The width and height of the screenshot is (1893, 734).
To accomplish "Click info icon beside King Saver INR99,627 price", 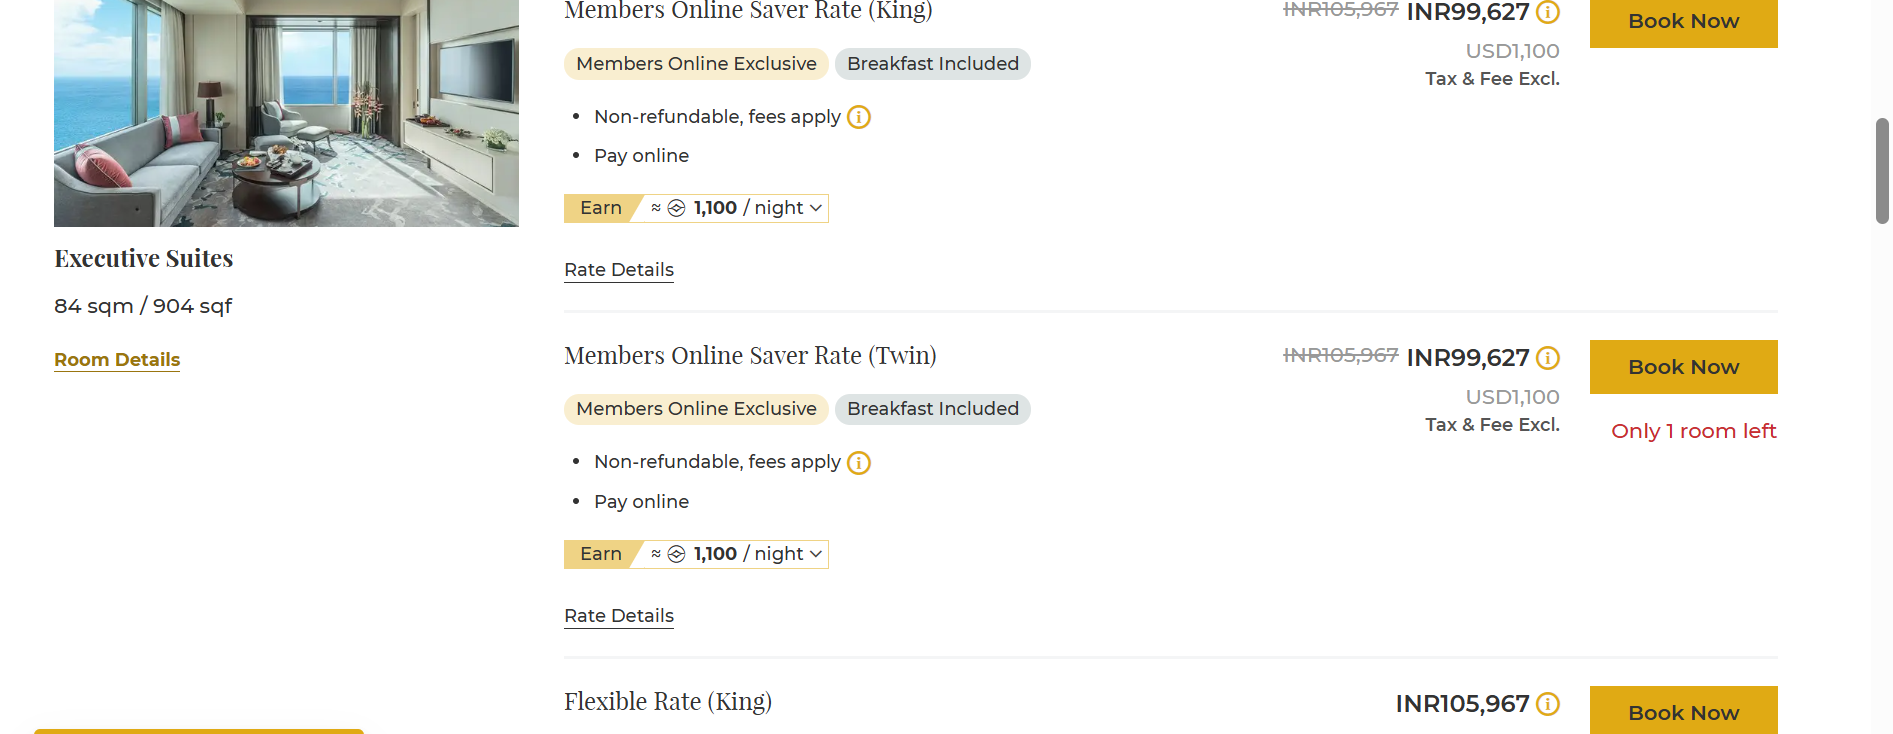I will point(1547,12).
